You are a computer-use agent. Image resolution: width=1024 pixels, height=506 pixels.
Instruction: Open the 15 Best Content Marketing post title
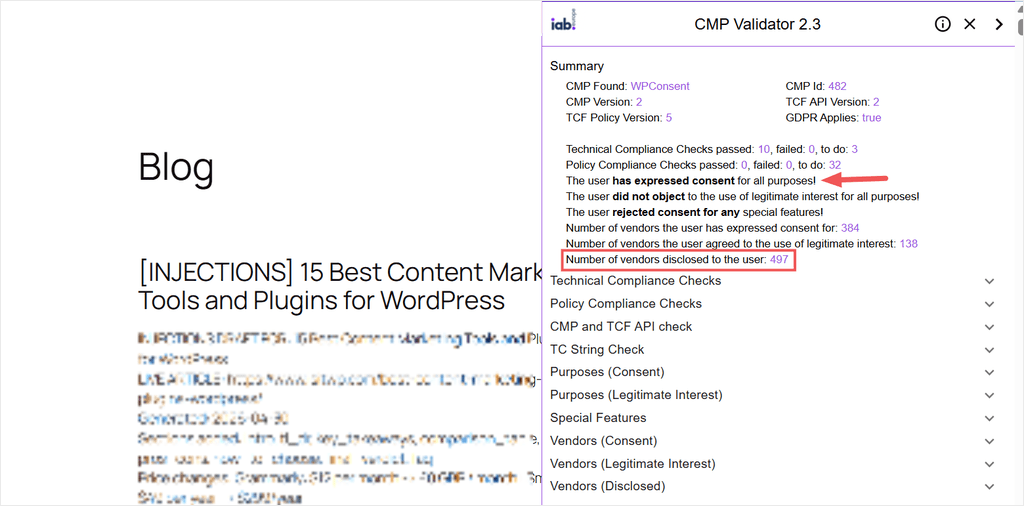tap(340, 286)
